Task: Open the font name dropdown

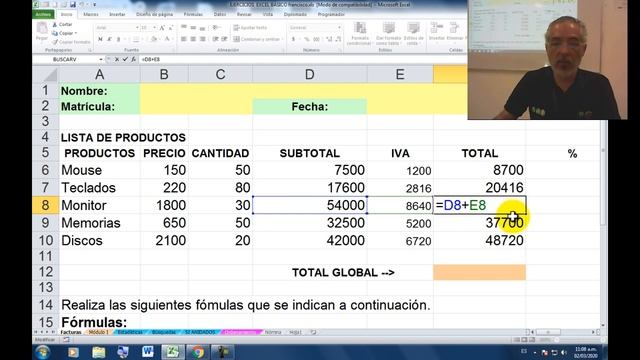Action: coord(137,27)
